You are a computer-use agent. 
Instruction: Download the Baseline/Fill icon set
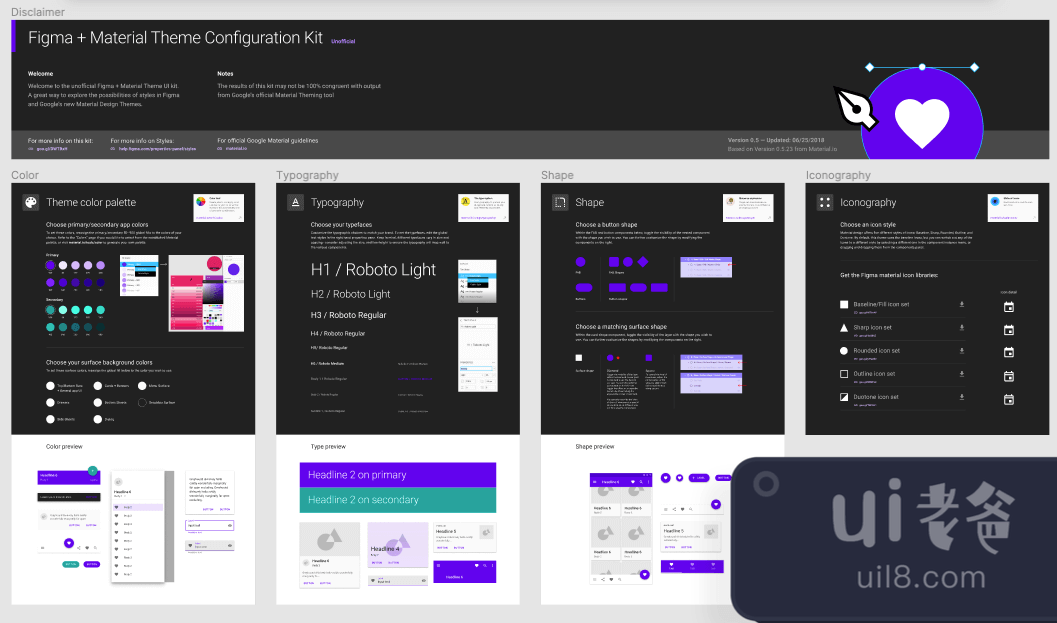pos(961,304)
